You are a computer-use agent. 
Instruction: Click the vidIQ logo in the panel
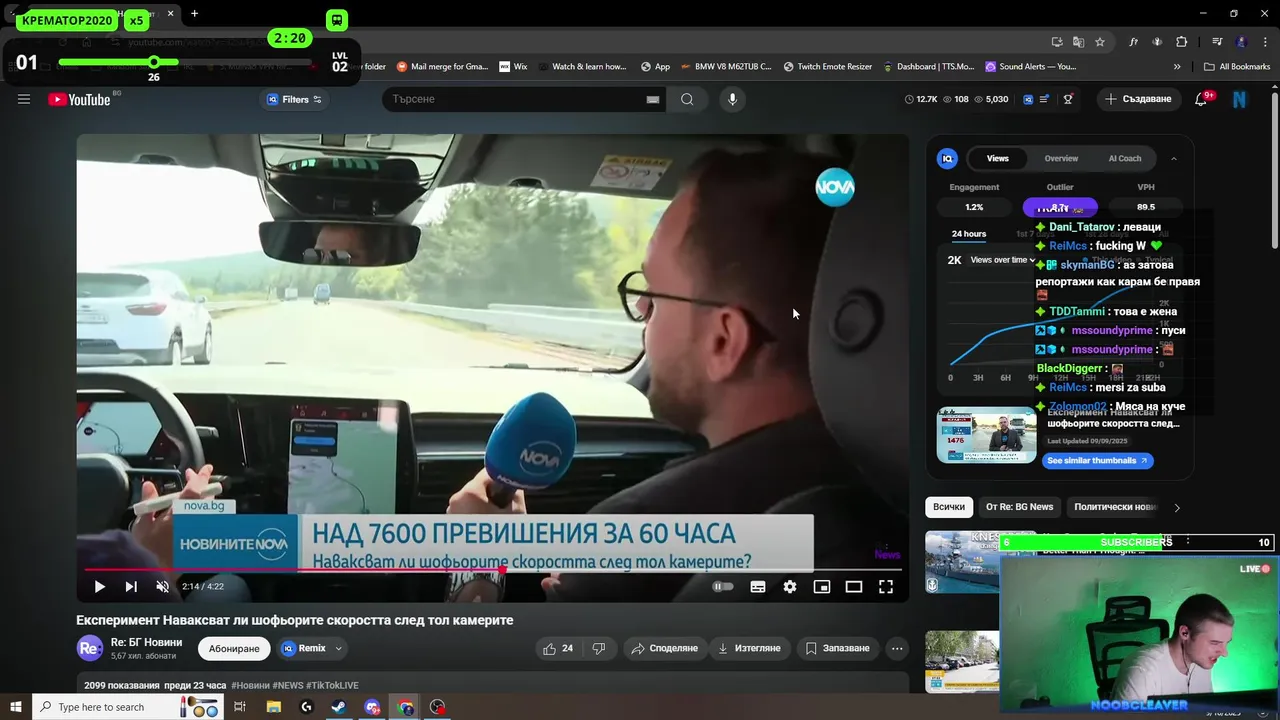(x=947, y=158)
